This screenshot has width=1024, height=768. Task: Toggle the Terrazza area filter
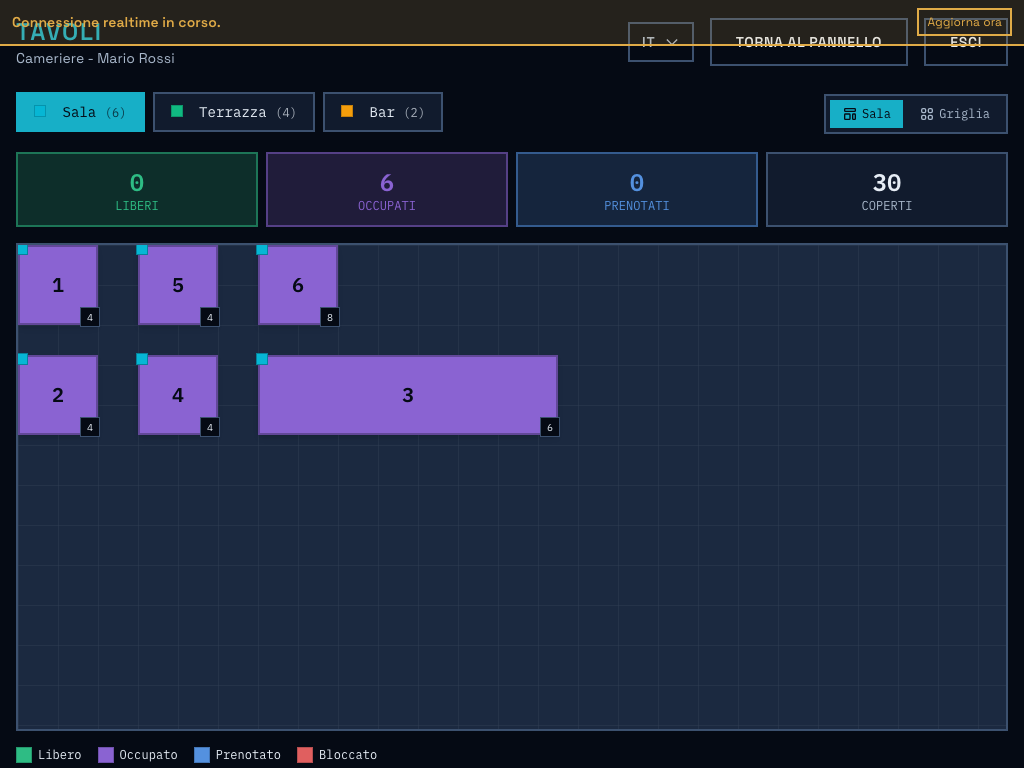[233, 111]
